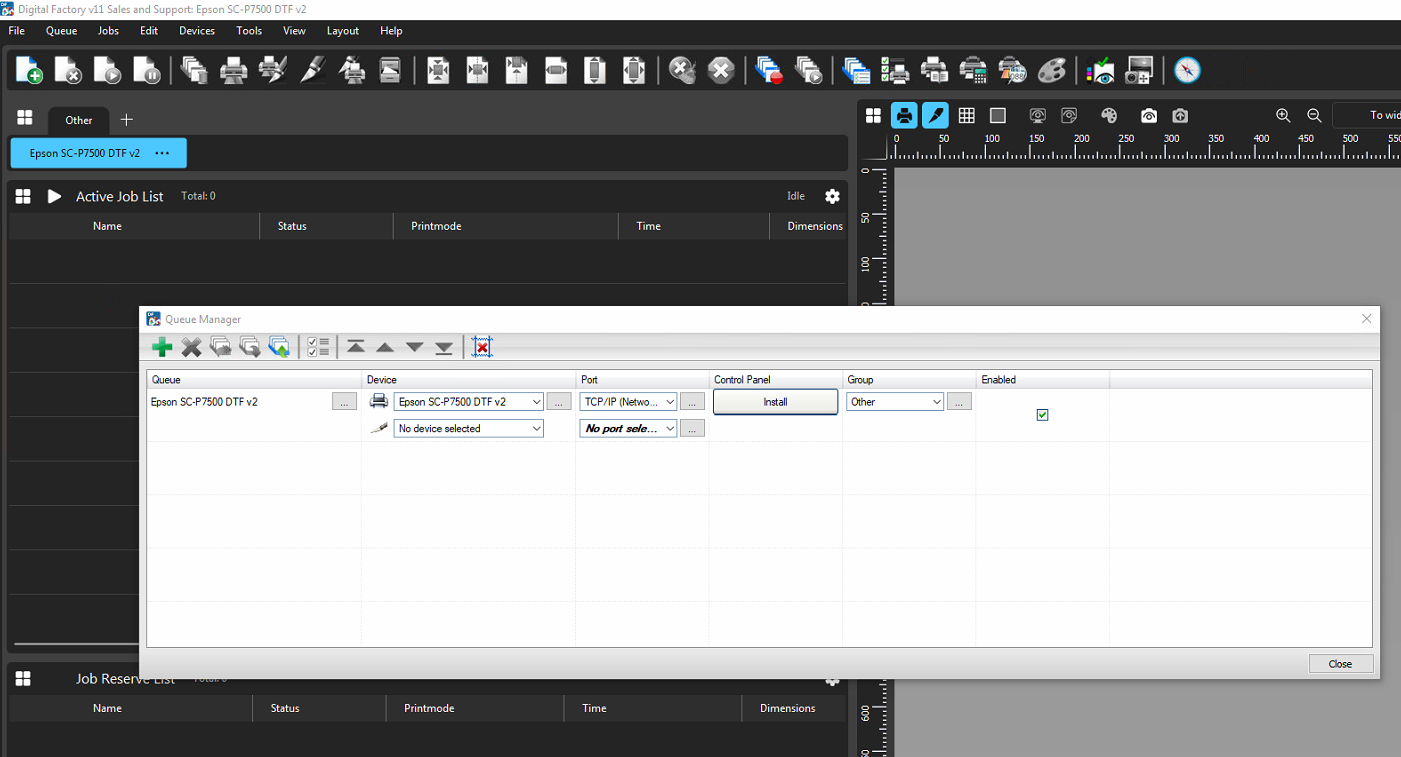Toggle the printer view button in preview toolbar

point(904,116)
